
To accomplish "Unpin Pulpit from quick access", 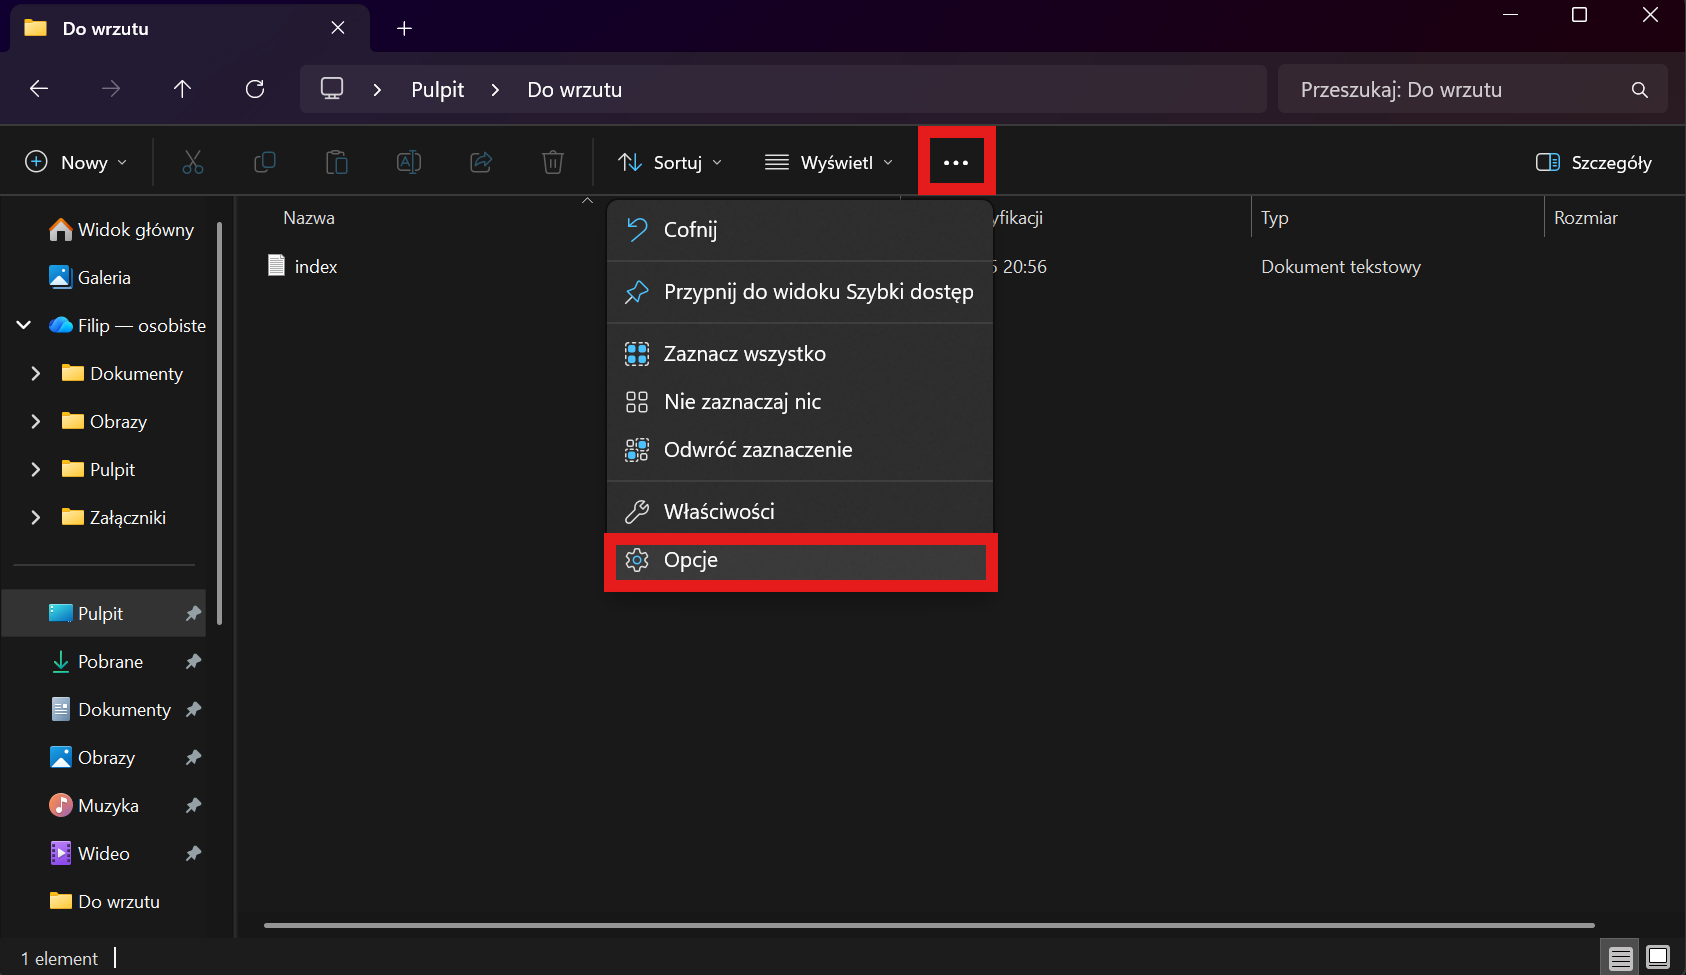I will (x=194, y=614).
